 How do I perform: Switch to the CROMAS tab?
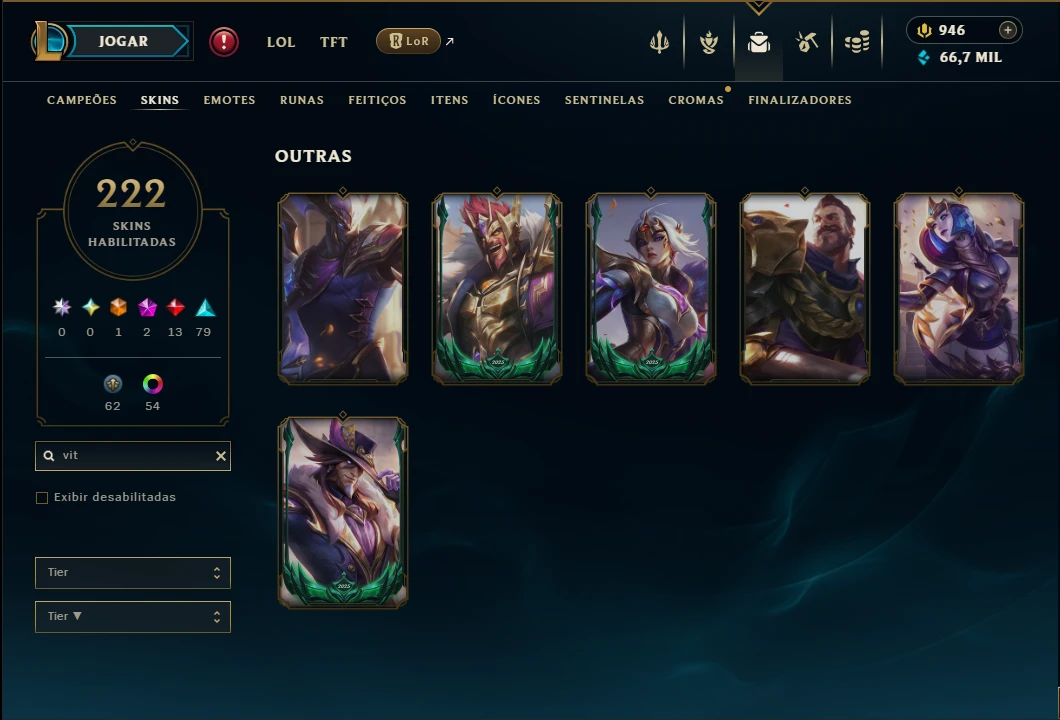pyautogui.click(x=696, y=100)
